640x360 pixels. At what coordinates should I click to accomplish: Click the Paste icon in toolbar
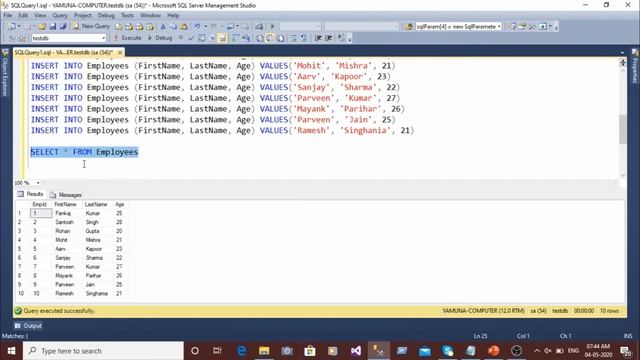tap(184, 27)
